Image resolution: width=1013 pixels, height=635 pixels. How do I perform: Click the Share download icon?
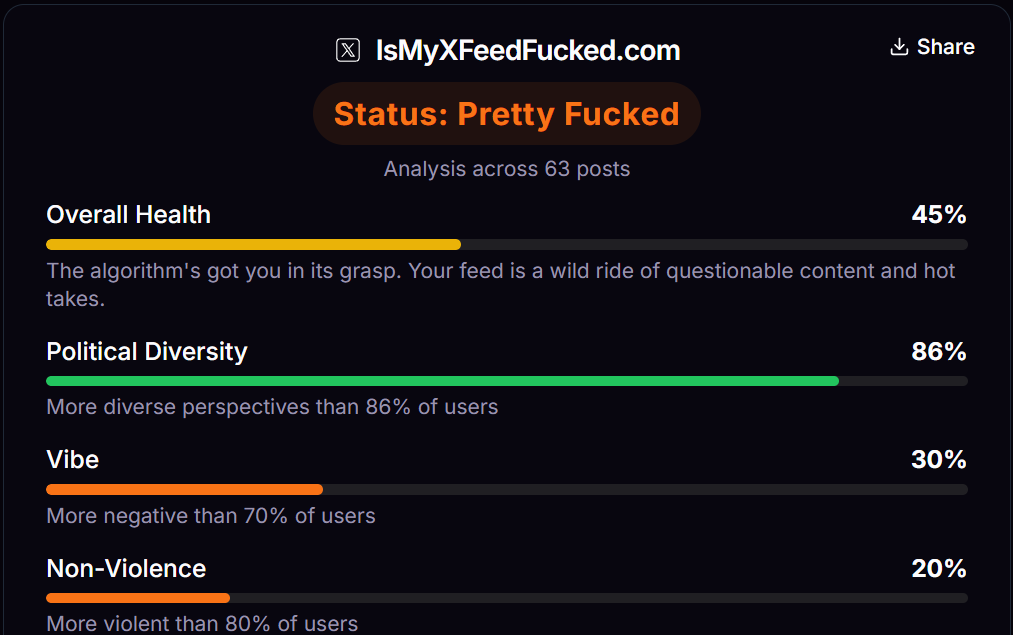coord(899,47)
